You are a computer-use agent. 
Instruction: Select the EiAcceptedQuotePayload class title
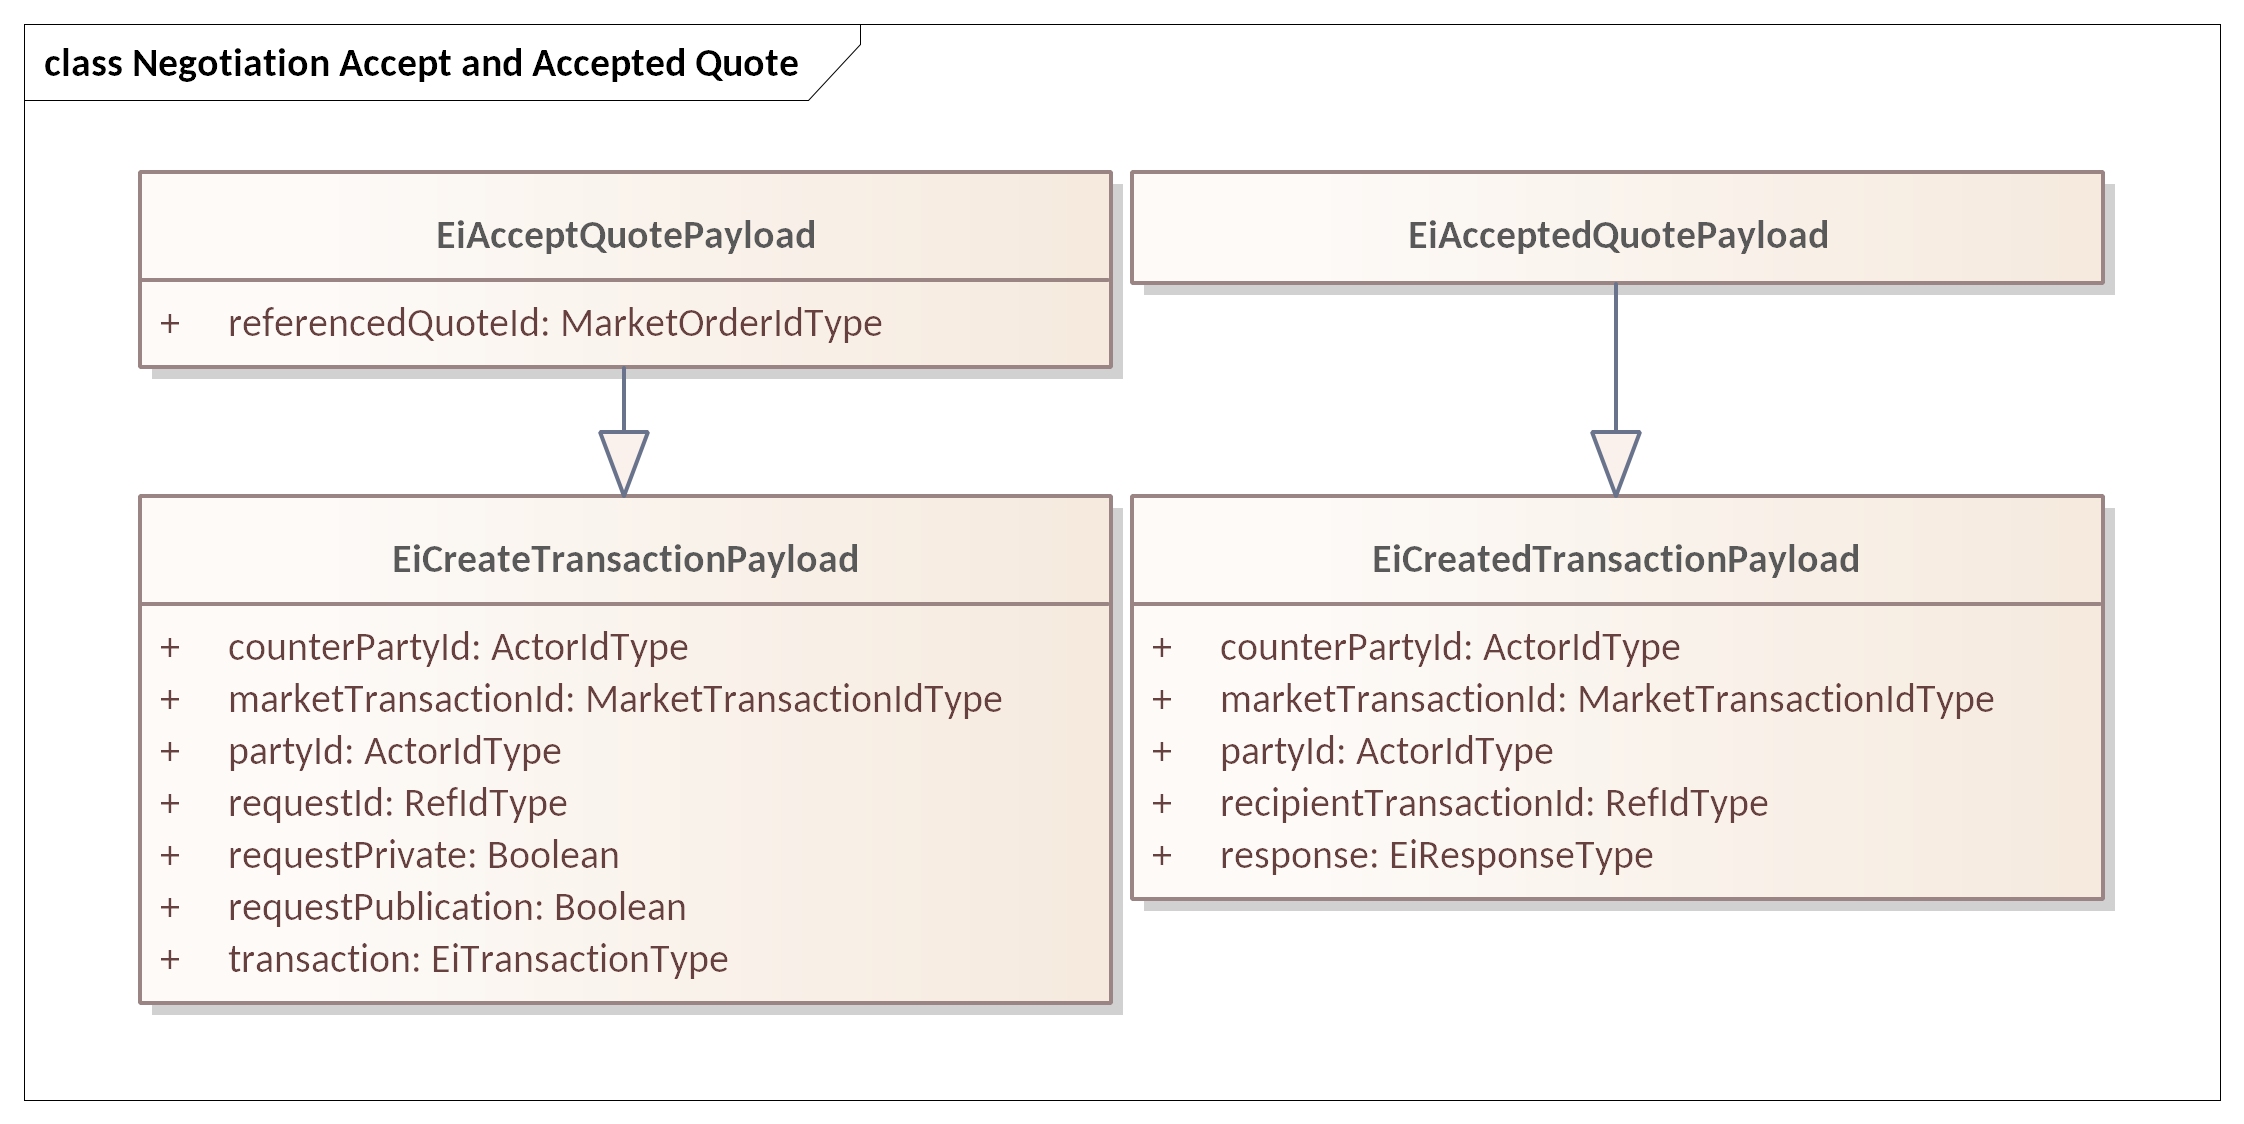[1617, 235]
